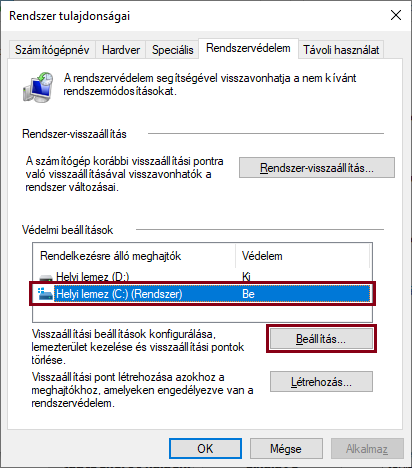The height and width of the screenshot is (468, 412).
Task: Select Helyi lemez (C:) (Rendszer) row
Action: [x=202, y=294]
